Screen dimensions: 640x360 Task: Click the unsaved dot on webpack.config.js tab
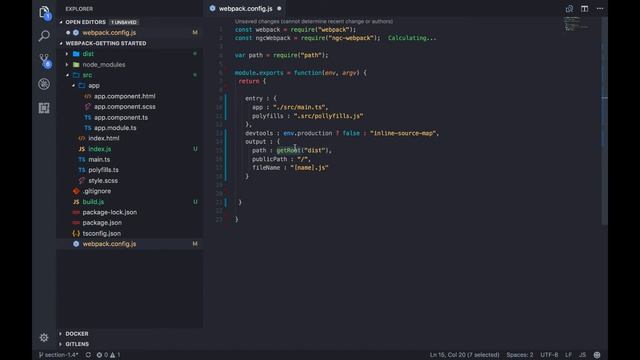pyautogui.click(x=279, y=9)
